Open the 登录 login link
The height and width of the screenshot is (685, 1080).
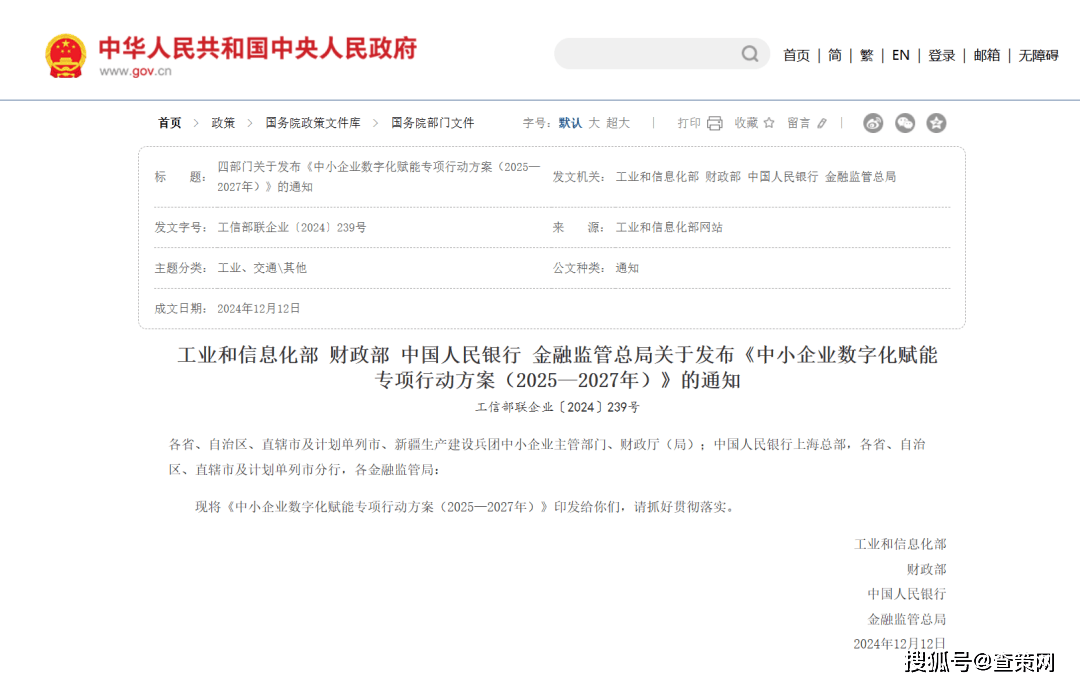click(942, 55)
